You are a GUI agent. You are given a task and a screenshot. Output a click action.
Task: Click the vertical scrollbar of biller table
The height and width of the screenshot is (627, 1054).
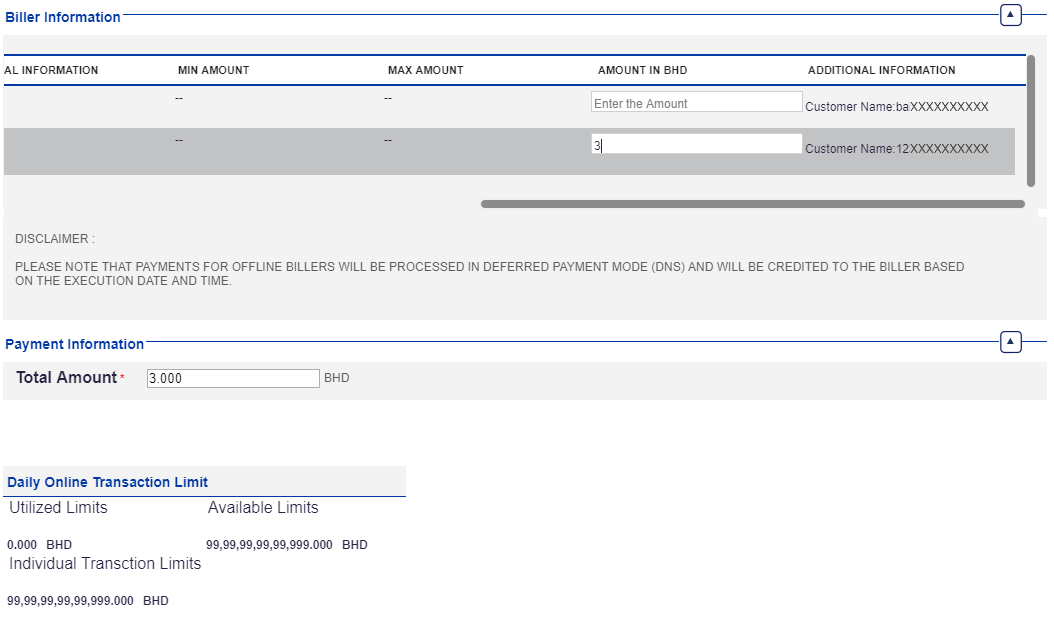(x=1030, y=120)
